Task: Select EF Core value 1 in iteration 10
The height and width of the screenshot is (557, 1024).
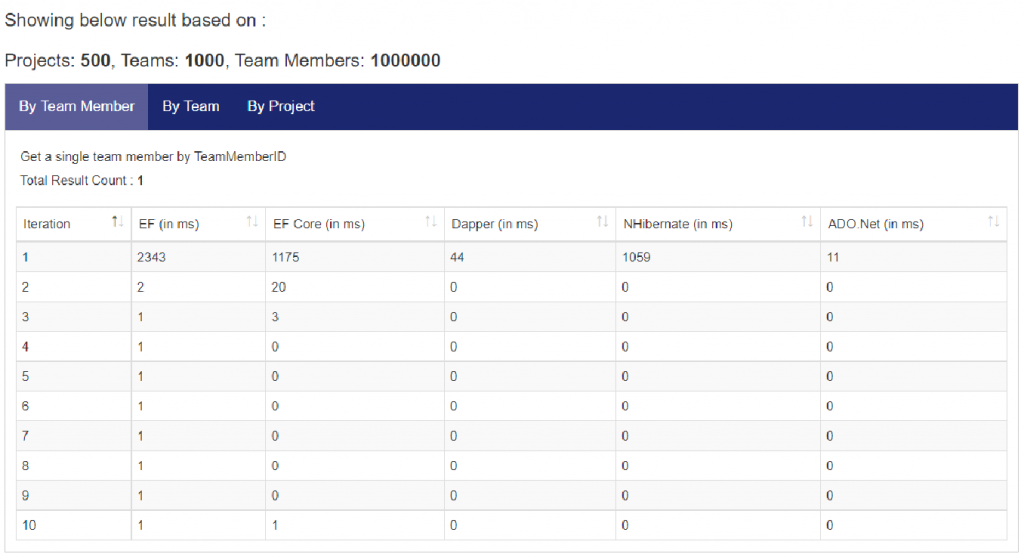Action: coord(275,525)
